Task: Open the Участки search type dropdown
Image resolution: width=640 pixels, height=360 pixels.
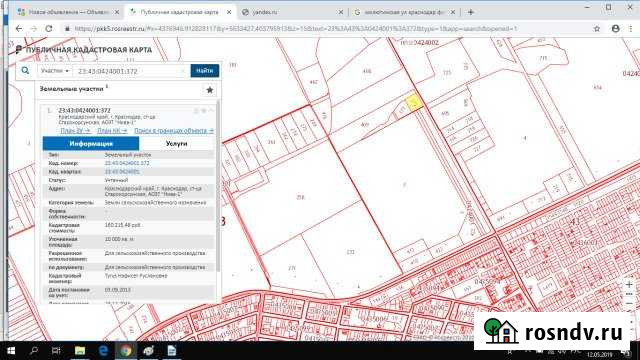Action: pyautogui.click(x=55, y=71)
